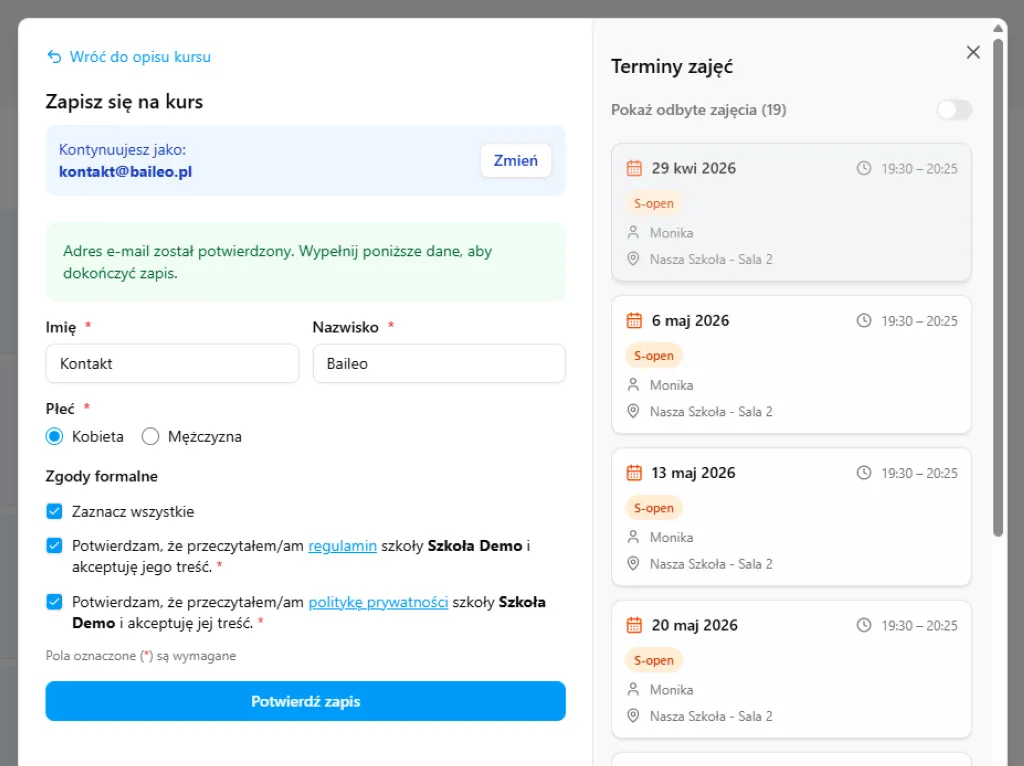Click calendar icon on 13 maj 2026 card
Viewport: 1024px width, 766px height.
(634, 472)
